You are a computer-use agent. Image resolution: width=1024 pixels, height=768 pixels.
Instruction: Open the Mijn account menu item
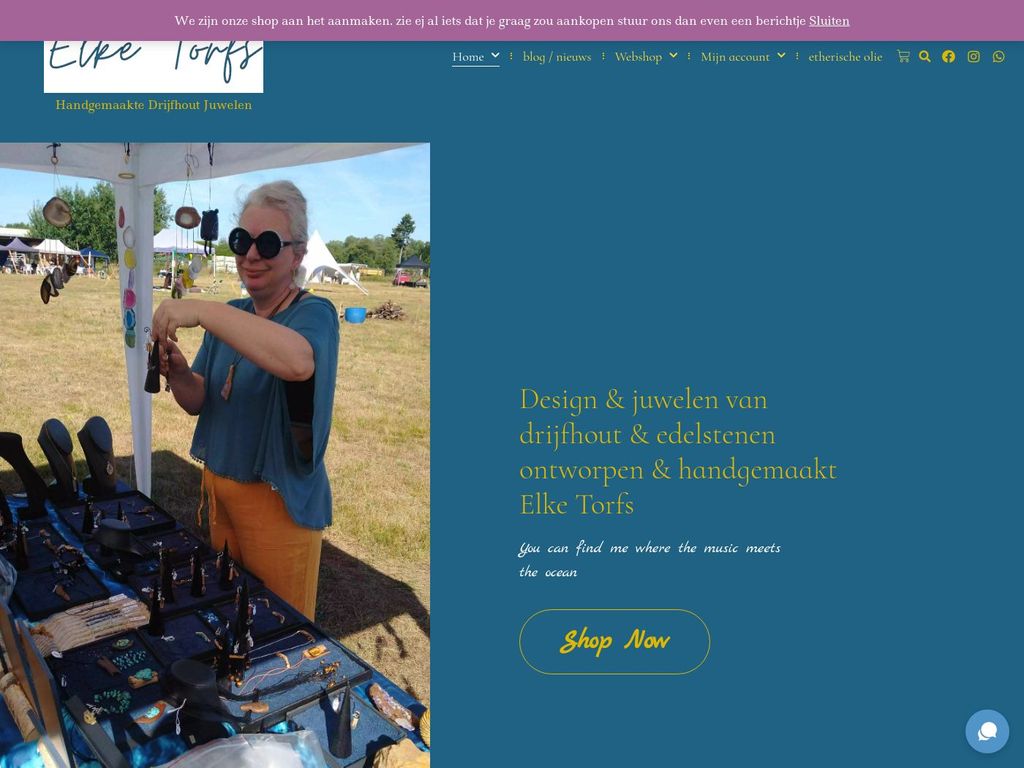[735, 57]
